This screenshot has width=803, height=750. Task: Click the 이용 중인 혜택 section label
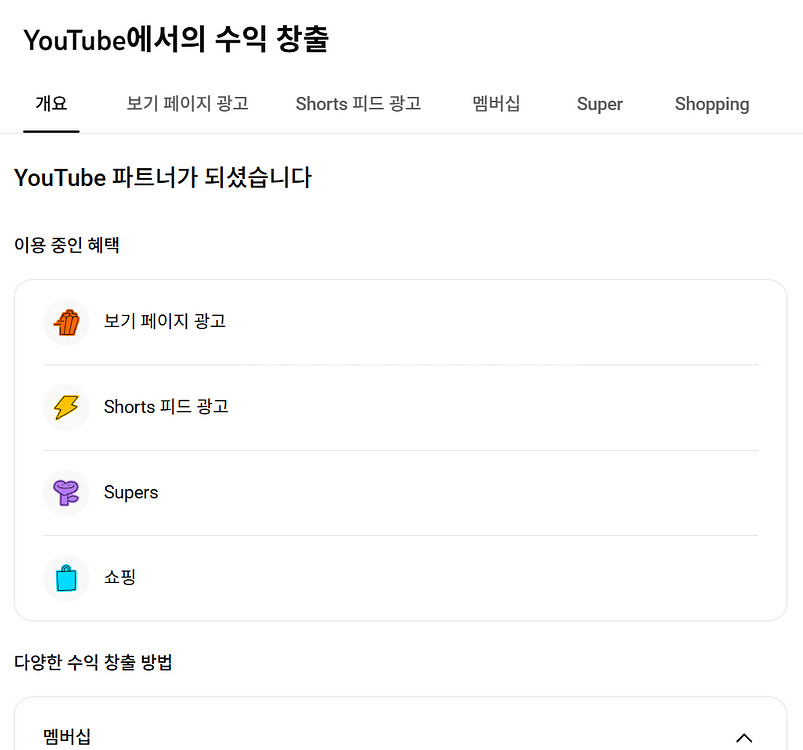(x=67, y=245)
